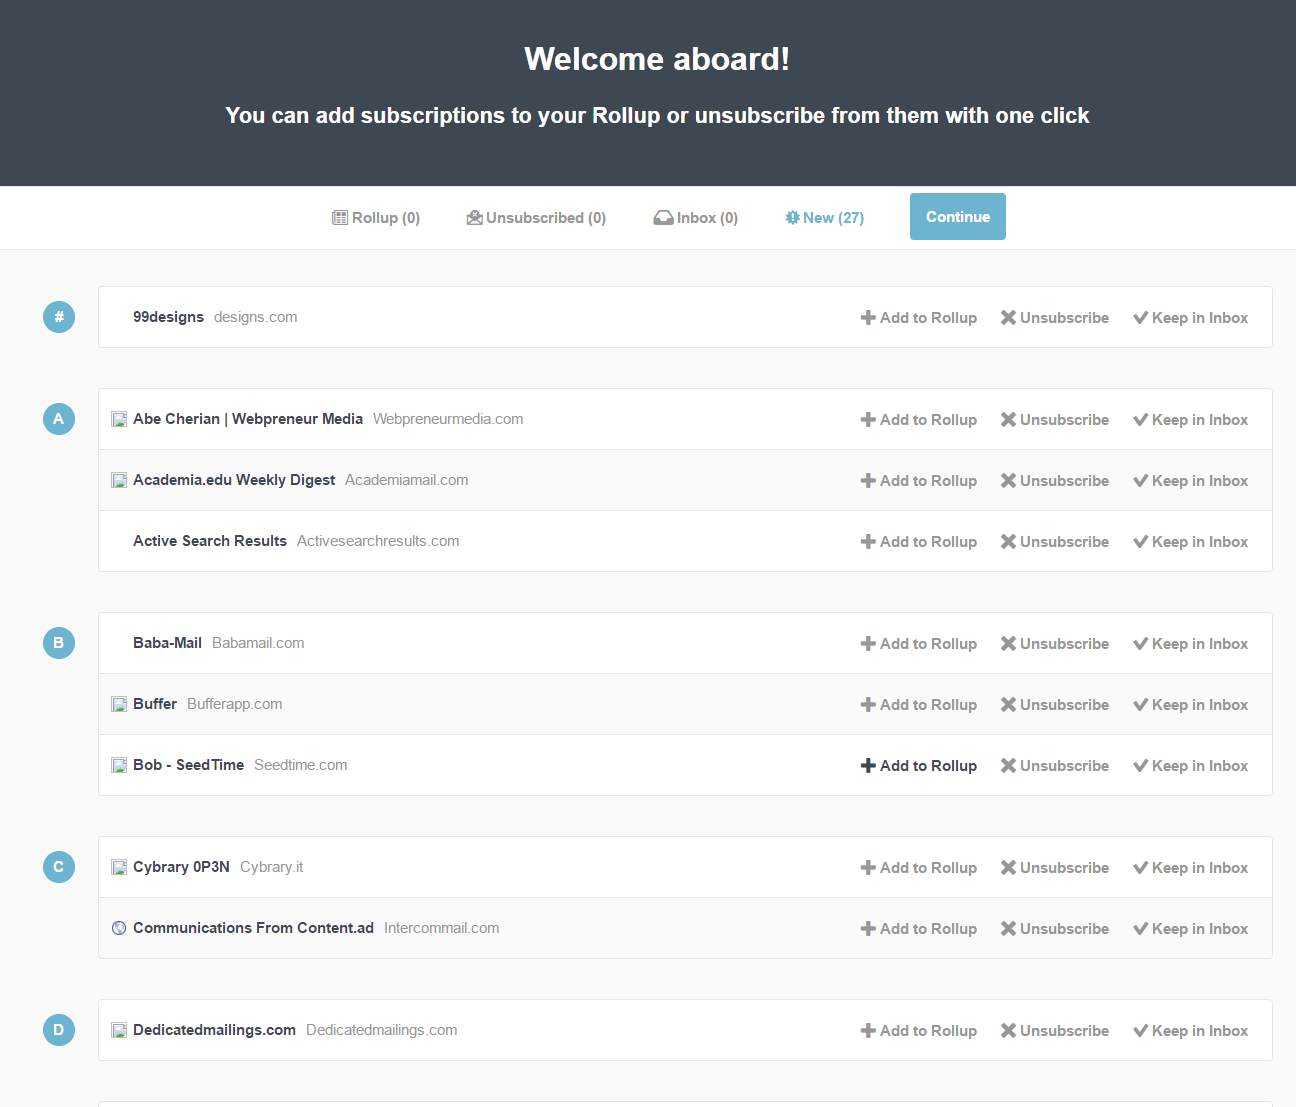Click the Cybrary 0P3N sender logo icon
1296x1107 pixels.
click(x=119, y=868)
